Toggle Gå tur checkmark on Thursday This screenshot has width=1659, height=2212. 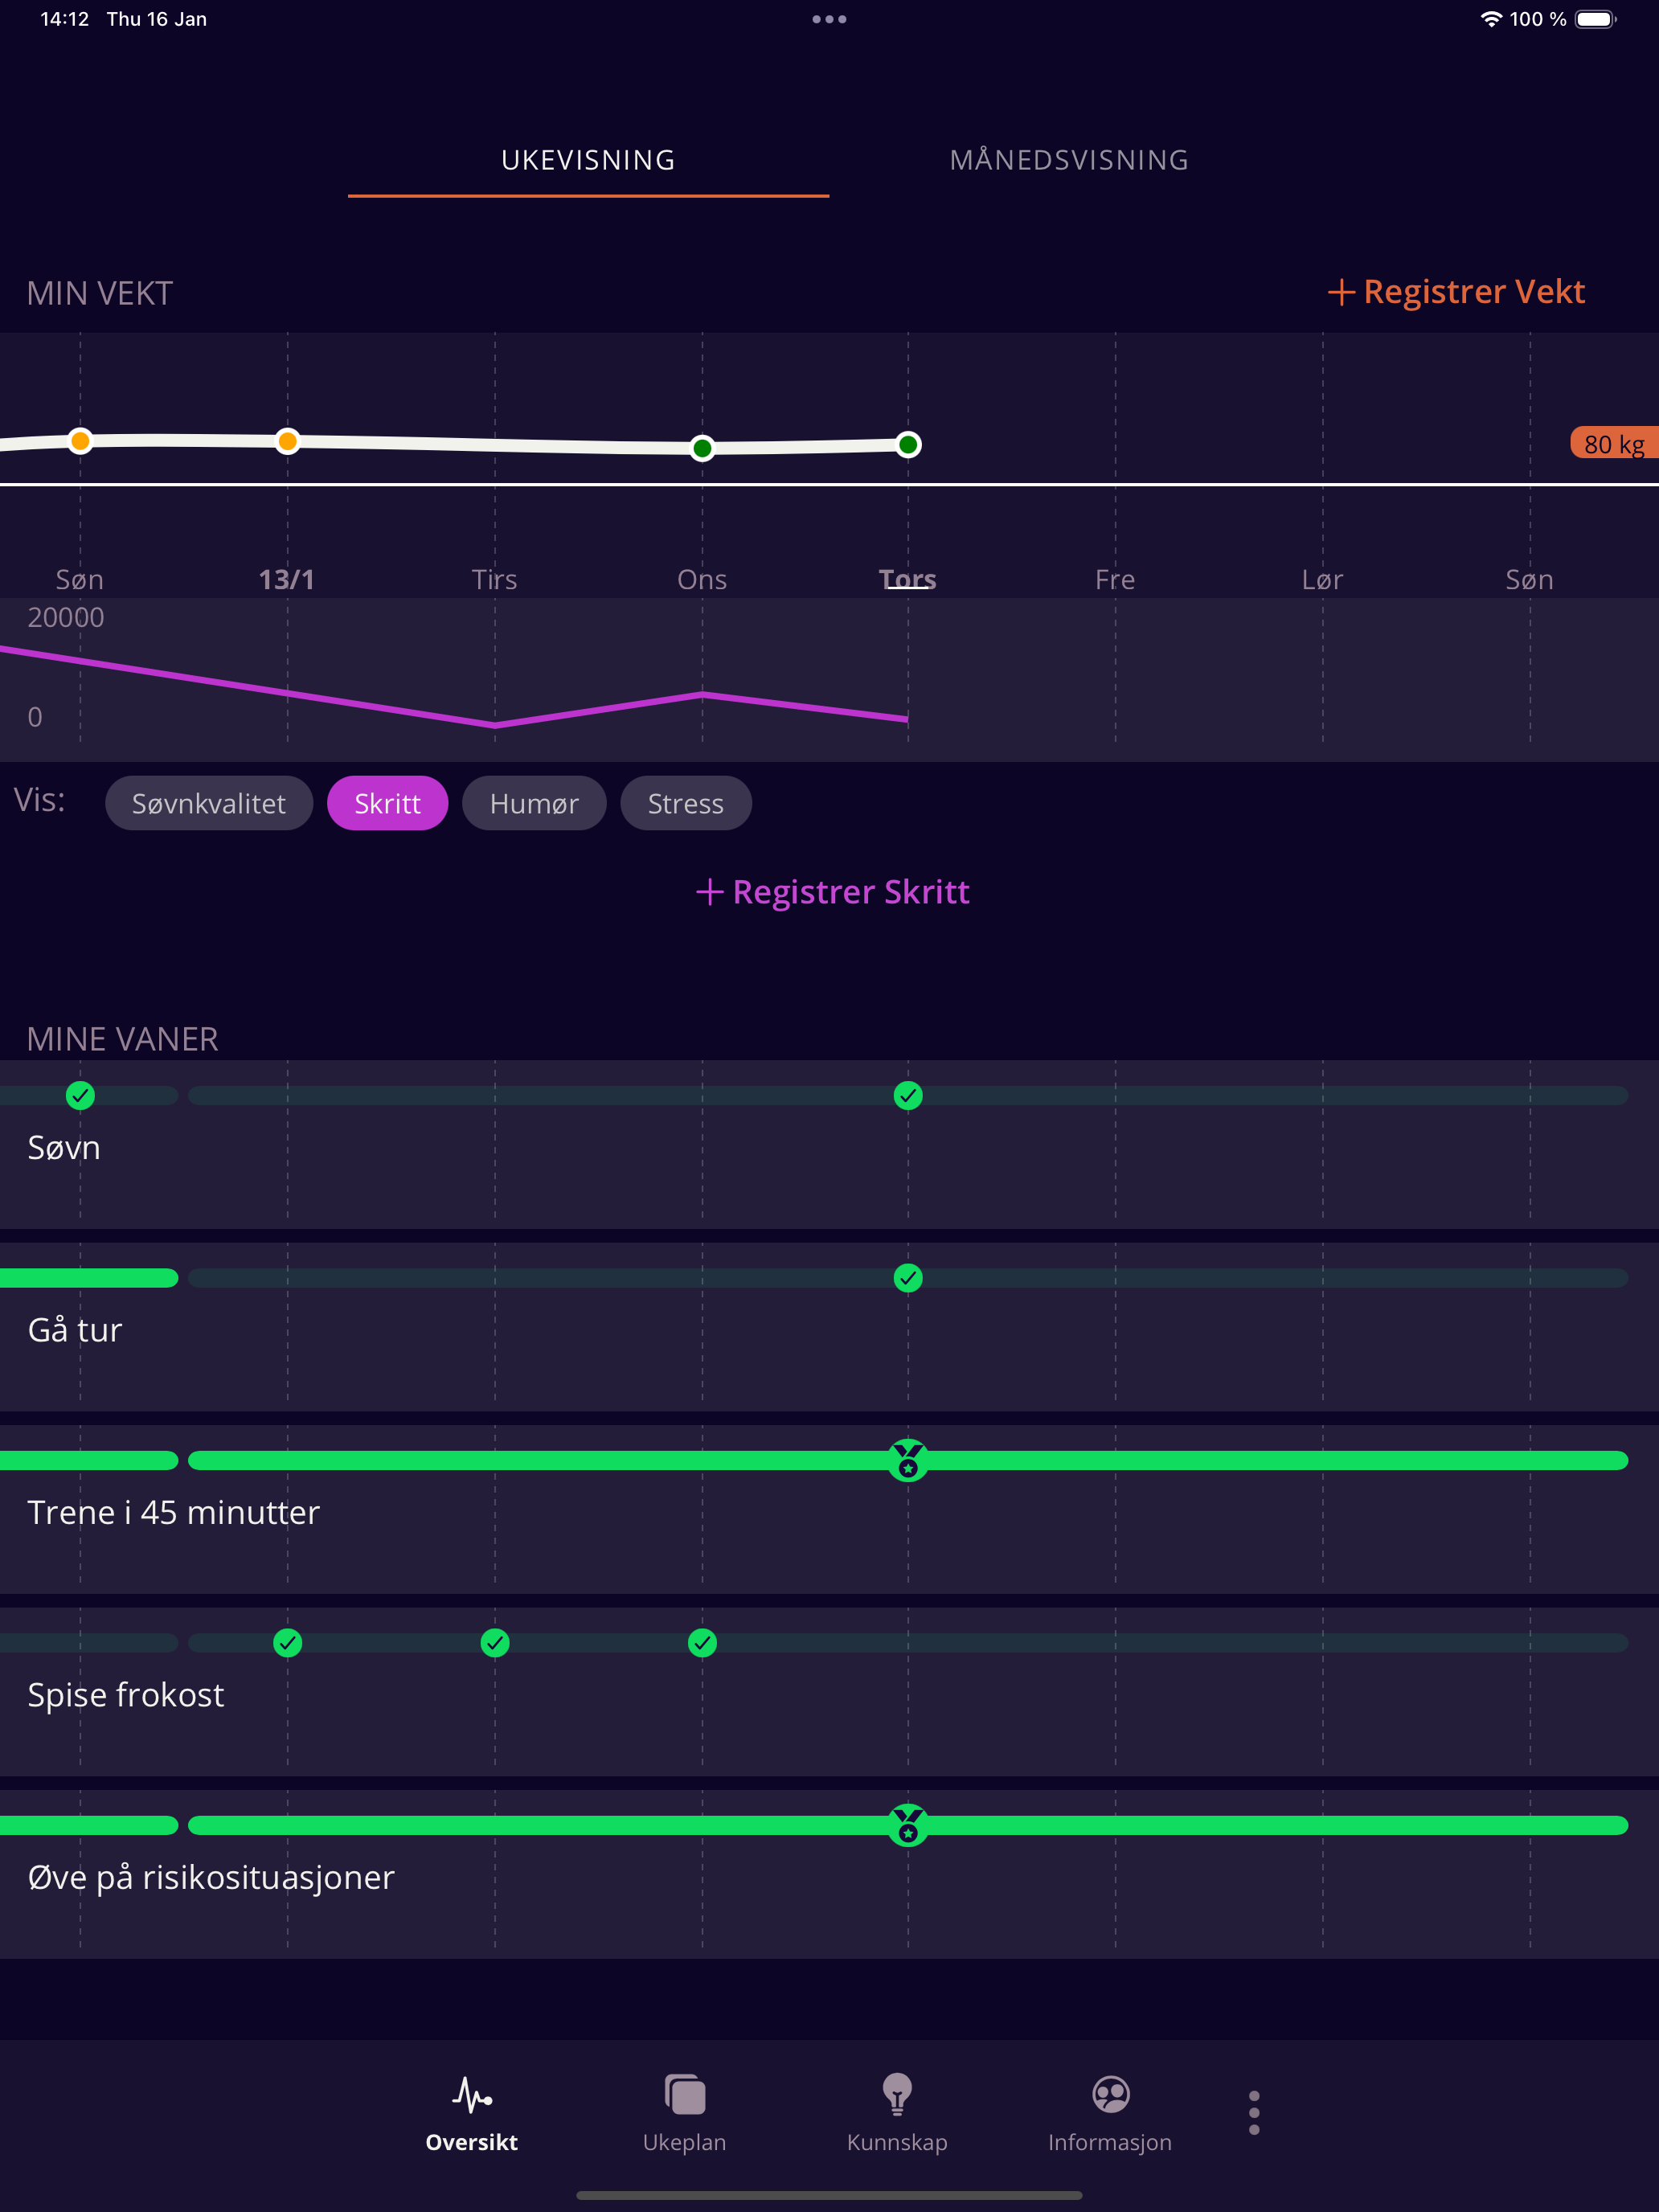coord(908,1278)
